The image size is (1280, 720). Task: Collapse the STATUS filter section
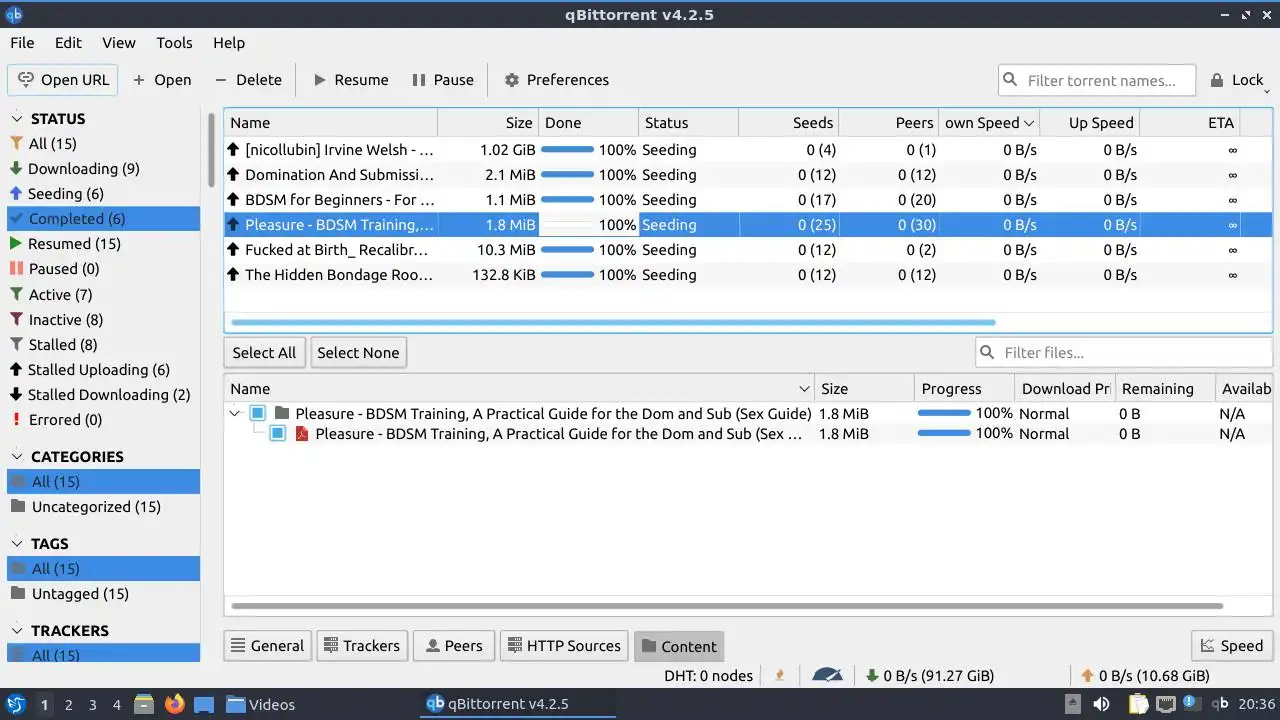pyautogui.click(x=17, y=119)
